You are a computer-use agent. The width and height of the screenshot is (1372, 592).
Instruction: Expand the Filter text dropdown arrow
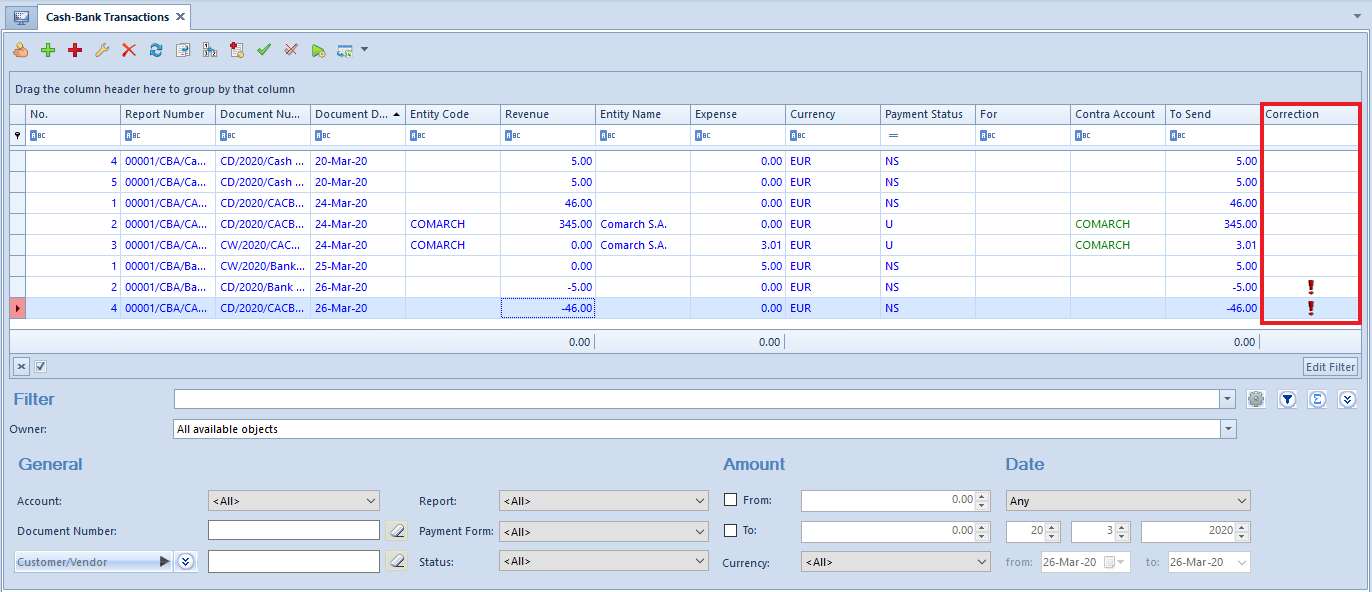(1228, 399)
